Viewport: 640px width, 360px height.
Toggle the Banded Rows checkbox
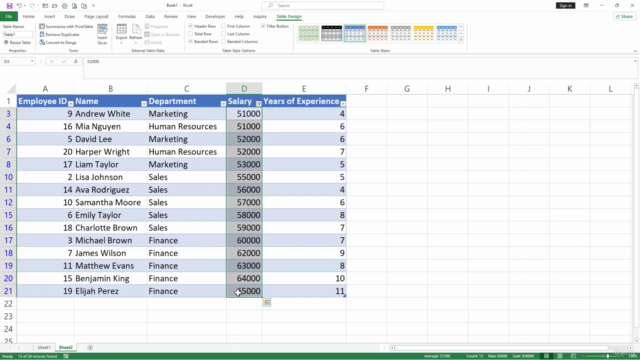[191, 42]
